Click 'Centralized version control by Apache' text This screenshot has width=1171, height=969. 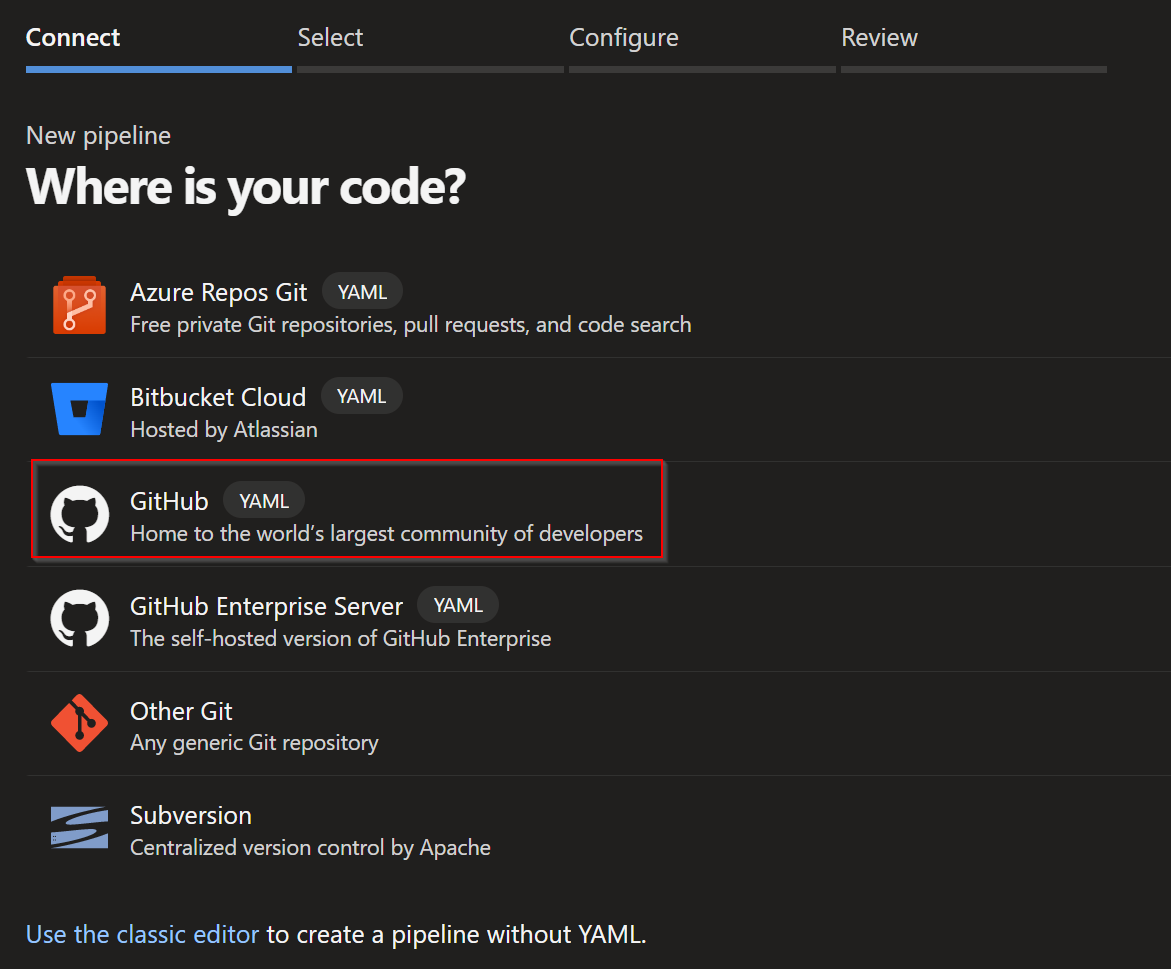(310, 847)
